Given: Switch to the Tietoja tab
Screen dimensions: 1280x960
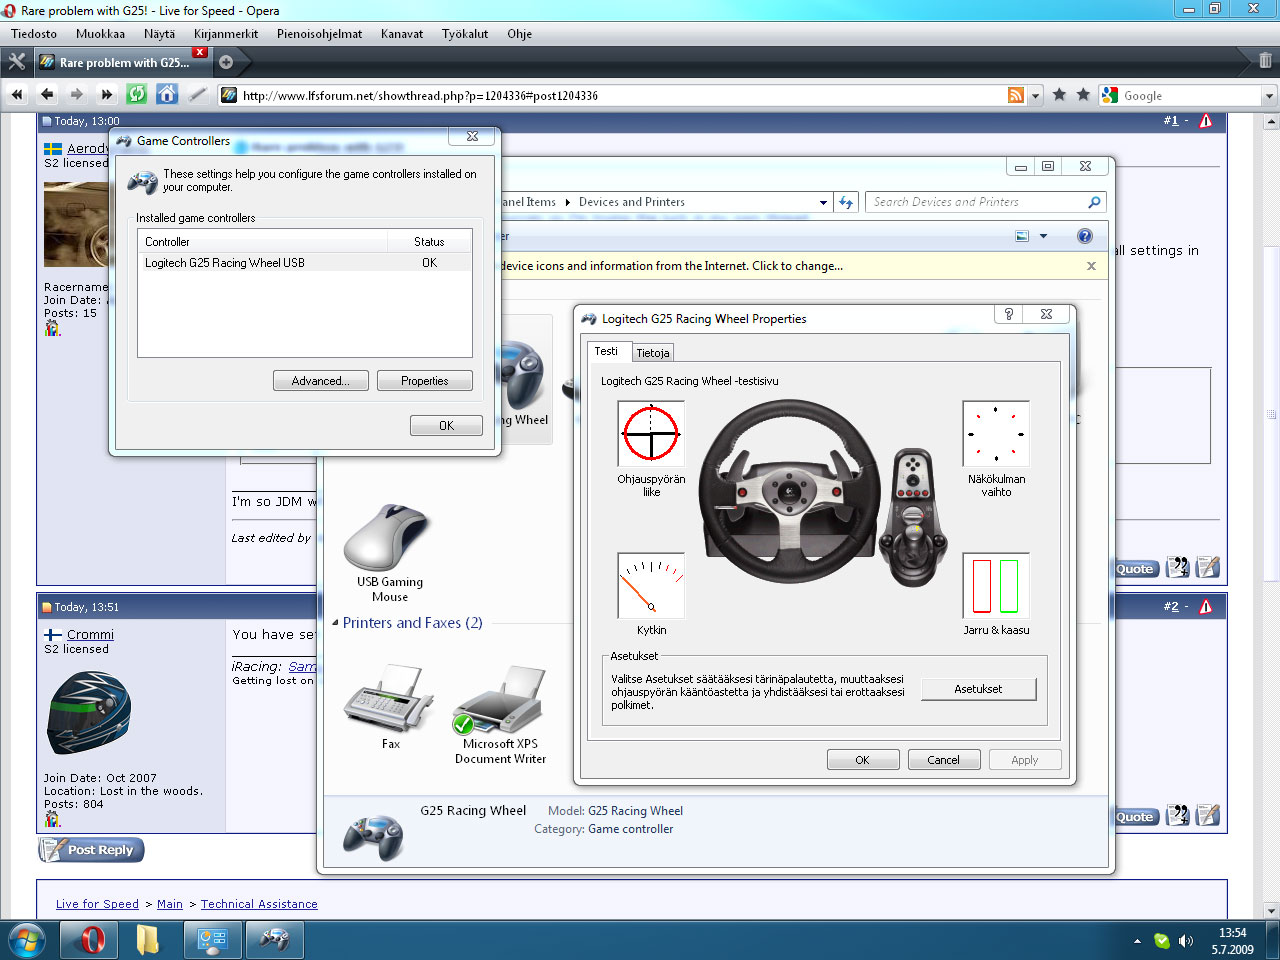Looking at the screenshot, I should [653, 353].
